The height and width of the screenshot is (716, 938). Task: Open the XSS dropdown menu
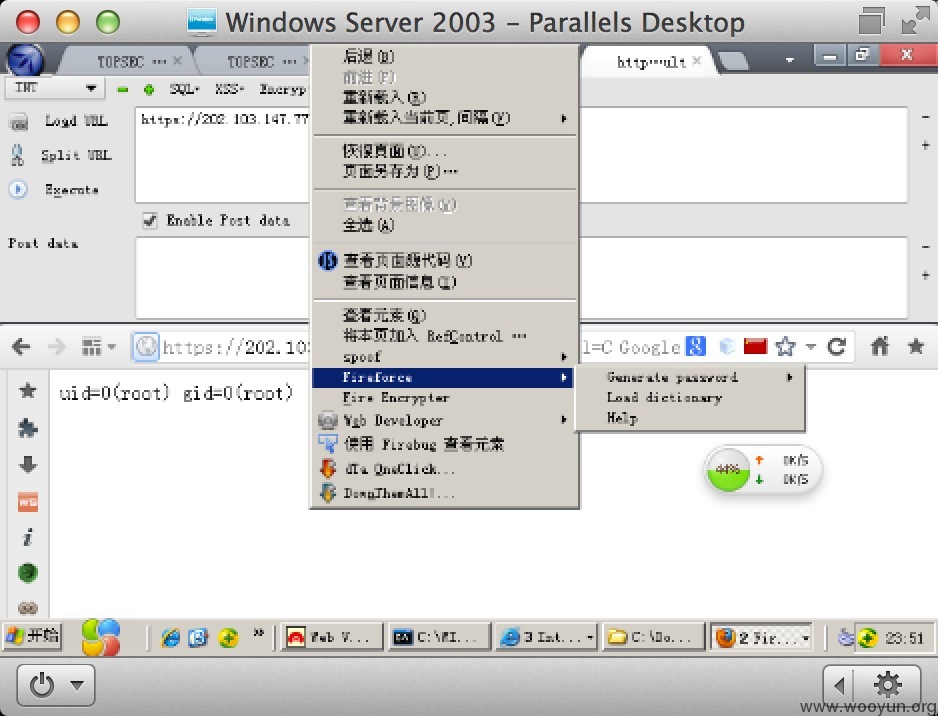tap(229, 89)
